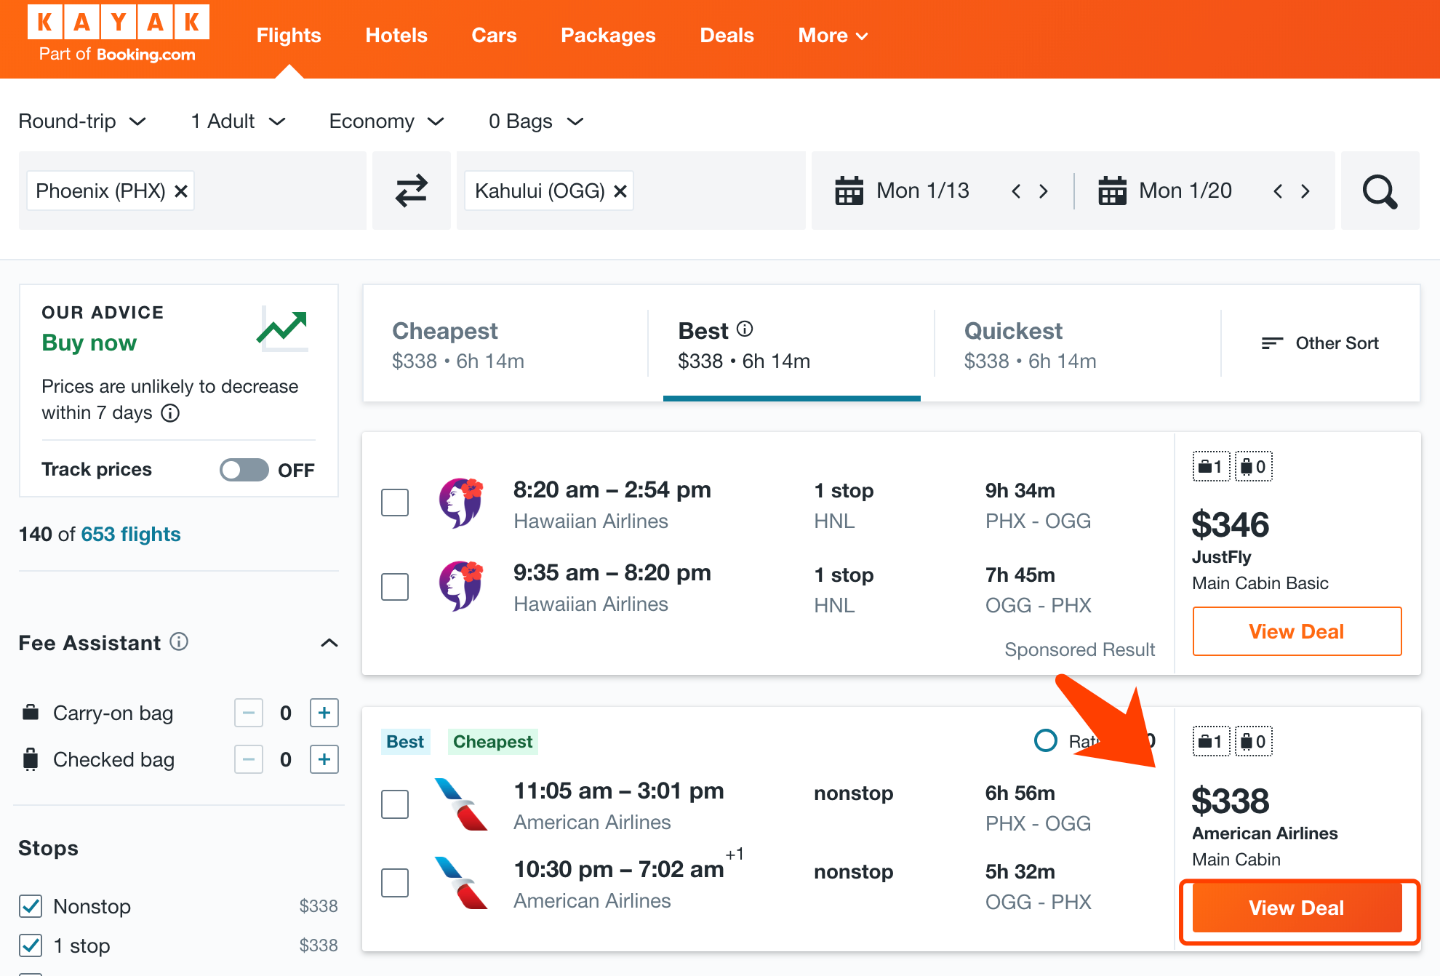Screen dimensions: 1440x976
Task: View Deal for $346 JustFly
Action: click(1297, 631)
